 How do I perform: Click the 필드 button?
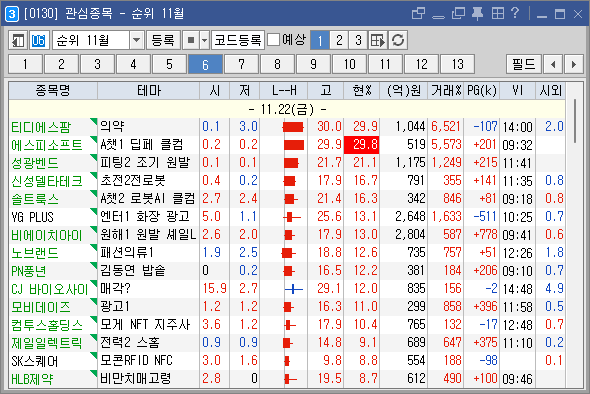523,64
